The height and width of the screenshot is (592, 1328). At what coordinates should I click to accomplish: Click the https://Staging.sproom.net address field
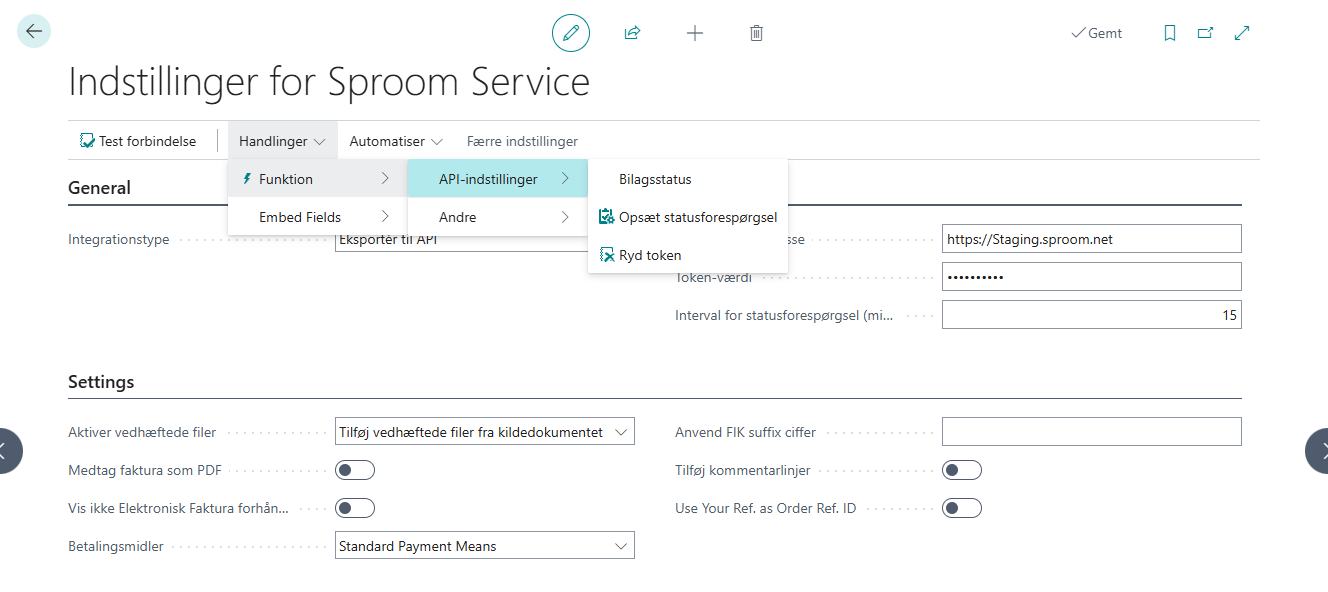[x=1092, y=239]
